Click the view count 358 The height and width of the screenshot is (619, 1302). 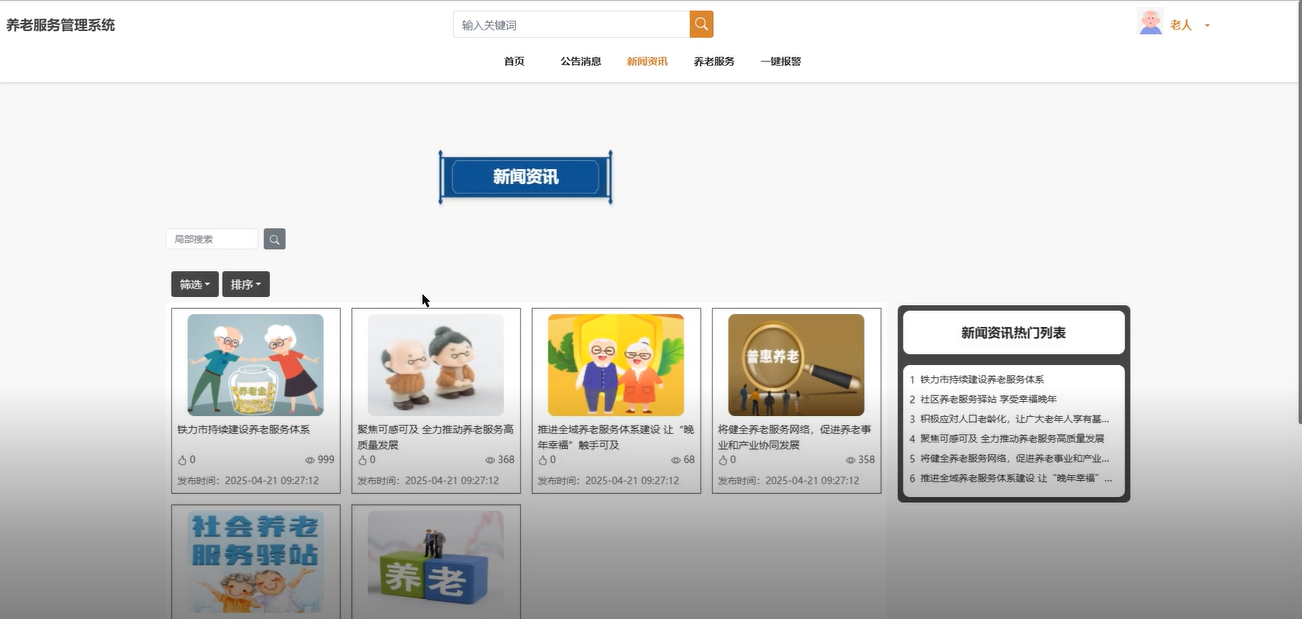click(866, 460)
